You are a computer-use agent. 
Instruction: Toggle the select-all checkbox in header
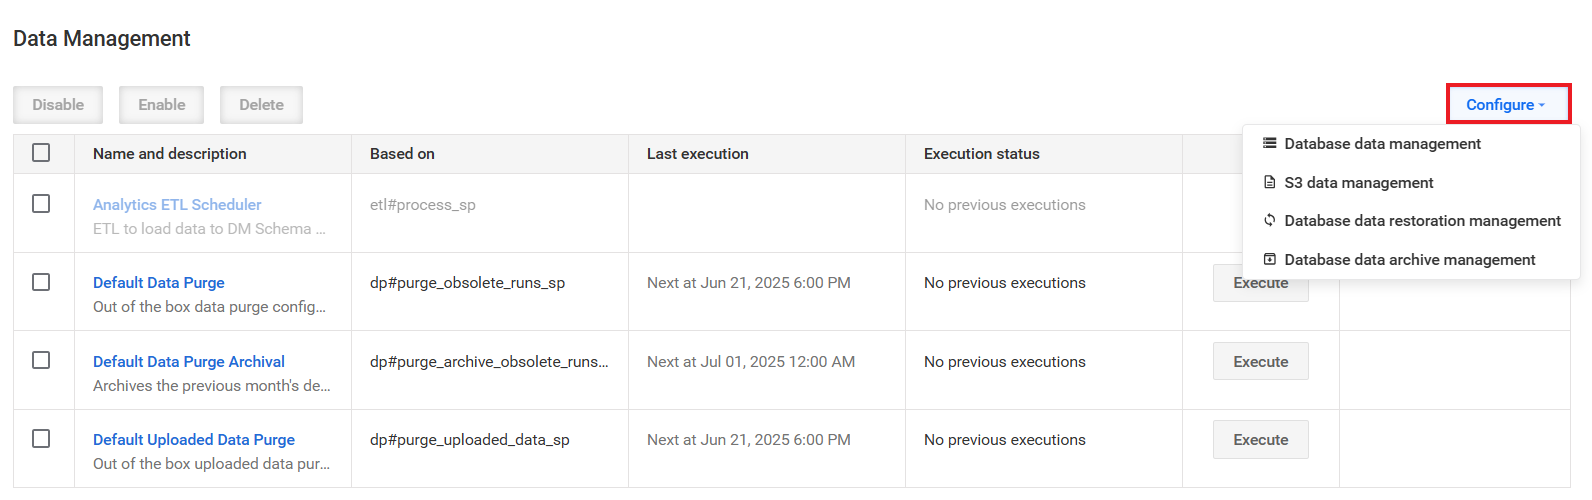click(41, 153)
